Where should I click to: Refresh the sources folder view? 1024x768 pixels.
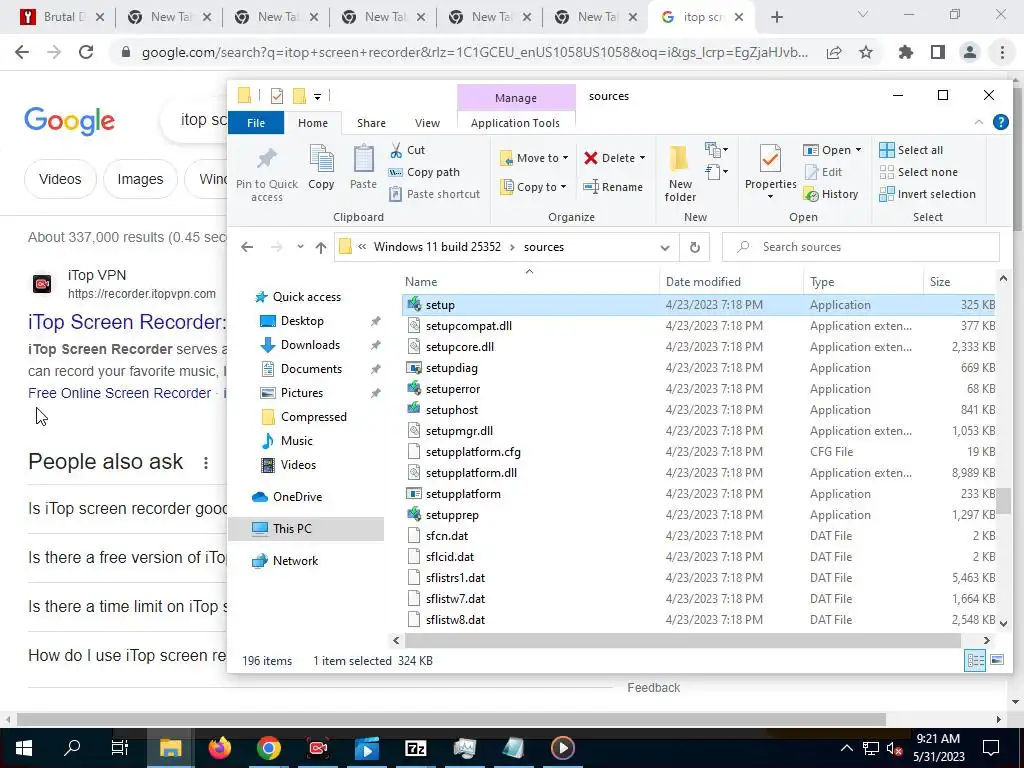tap(695, 248)
